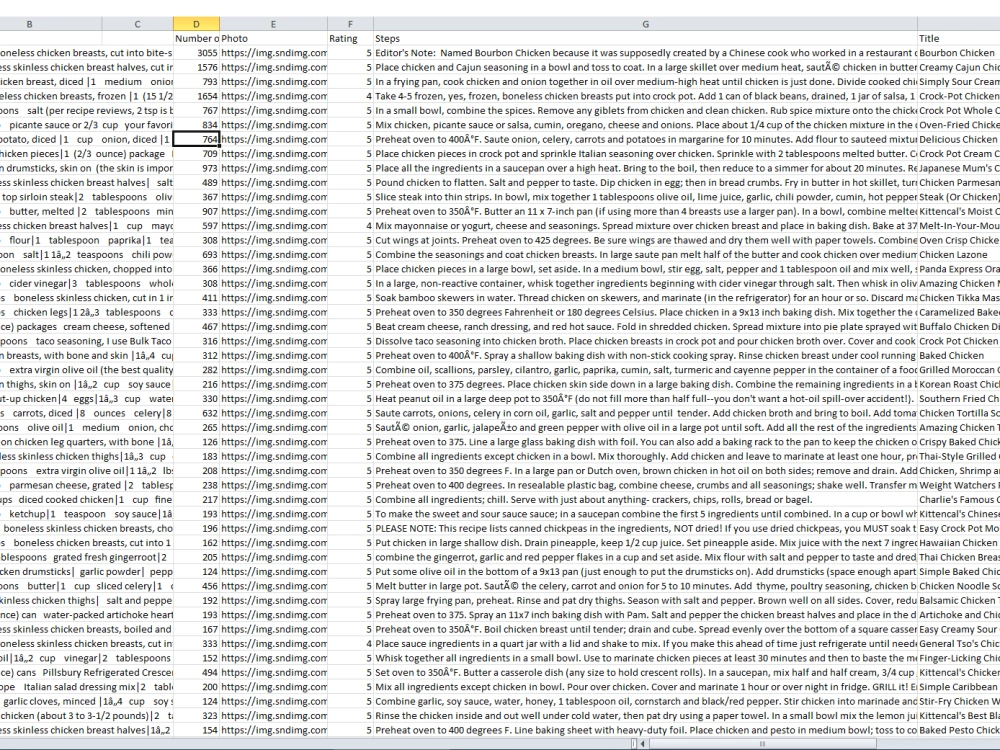
Task: Select steps cell starting 'Take 4-5 frozen, yes, frozen'
Action: tap(645, 96)
